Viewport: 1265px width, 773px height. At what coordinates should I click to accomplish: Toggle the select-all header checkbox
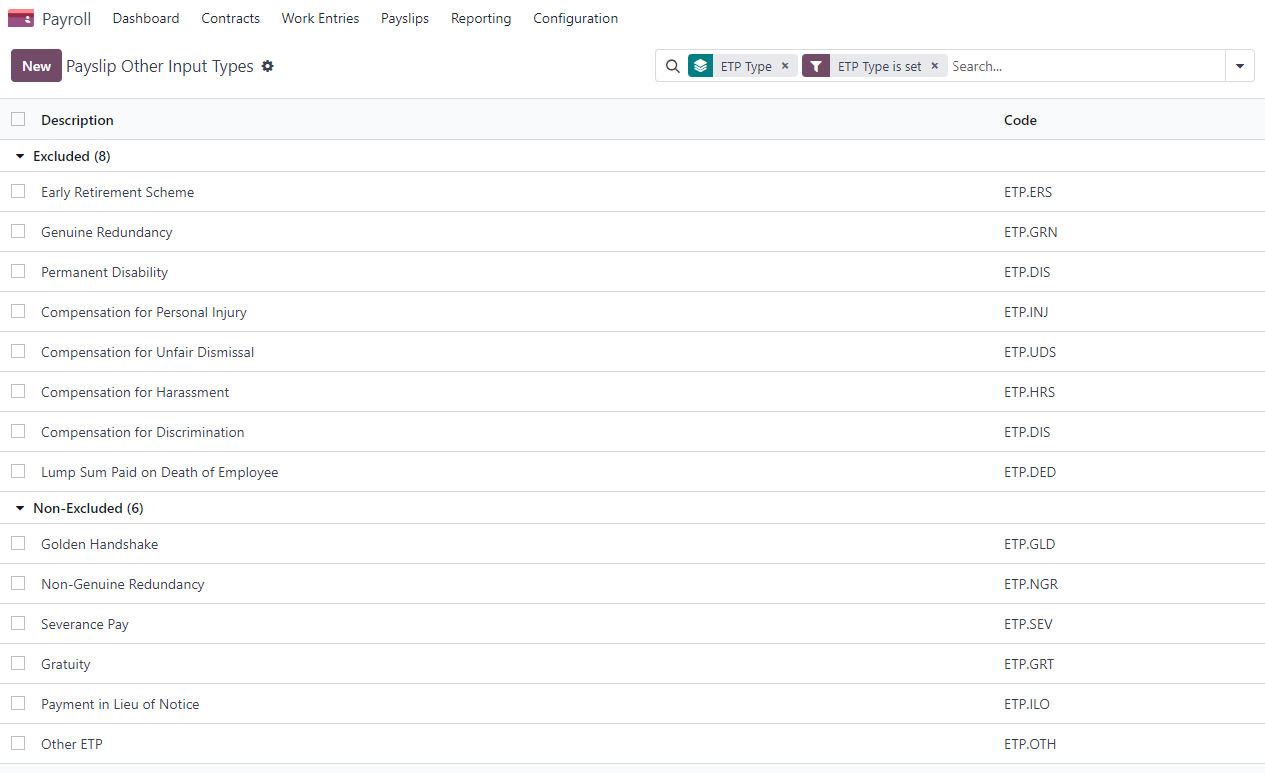click(18, 119)
